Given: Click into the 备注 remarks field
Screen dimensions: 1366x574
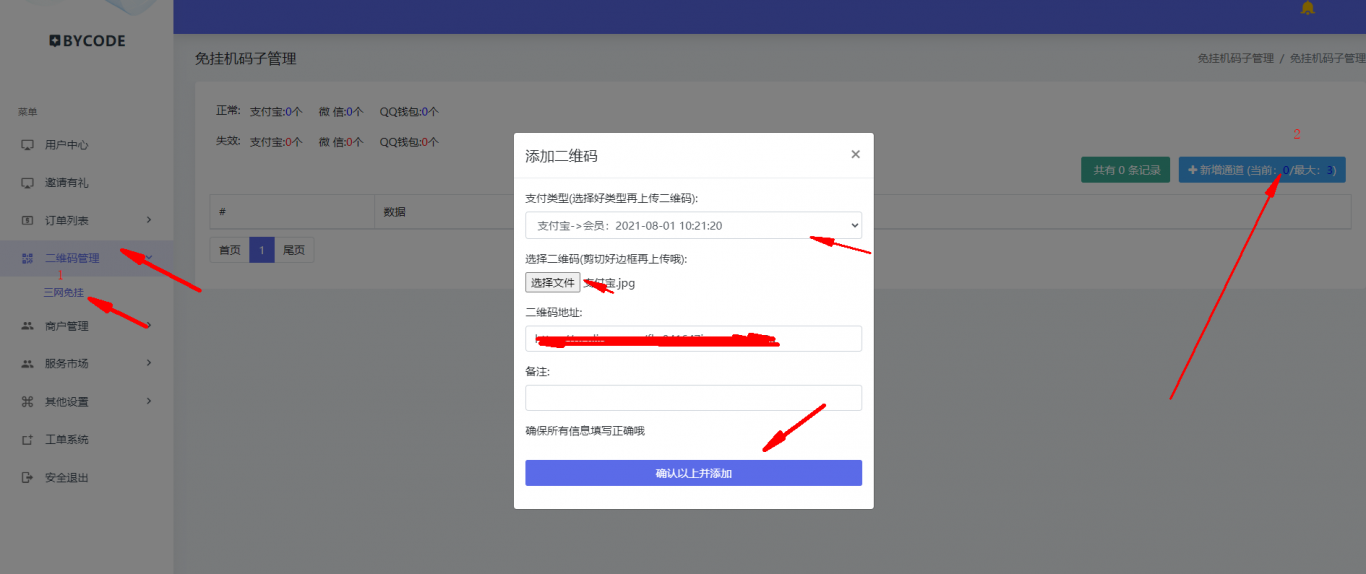Looking at the screenshot, I should click(693, 398).
